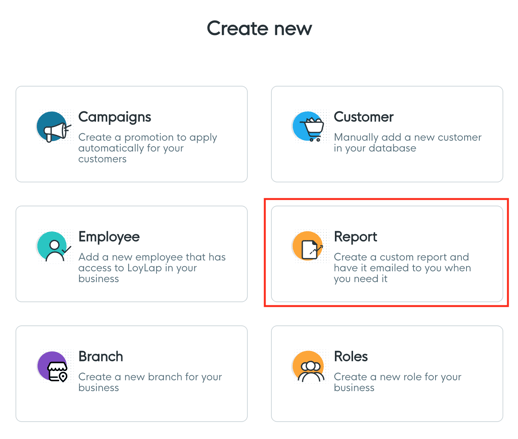This screenshot has height=439, width=518.
Task: Click 'Create a new role' description
Action: point(397,382)
